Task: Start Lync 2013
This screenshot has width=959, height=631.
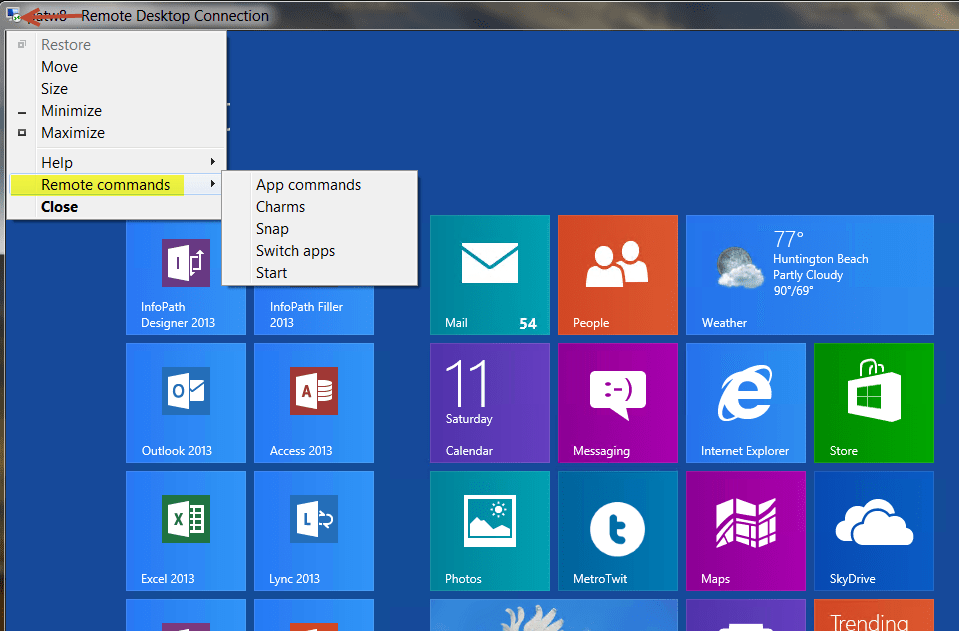Action: [313, 530]
